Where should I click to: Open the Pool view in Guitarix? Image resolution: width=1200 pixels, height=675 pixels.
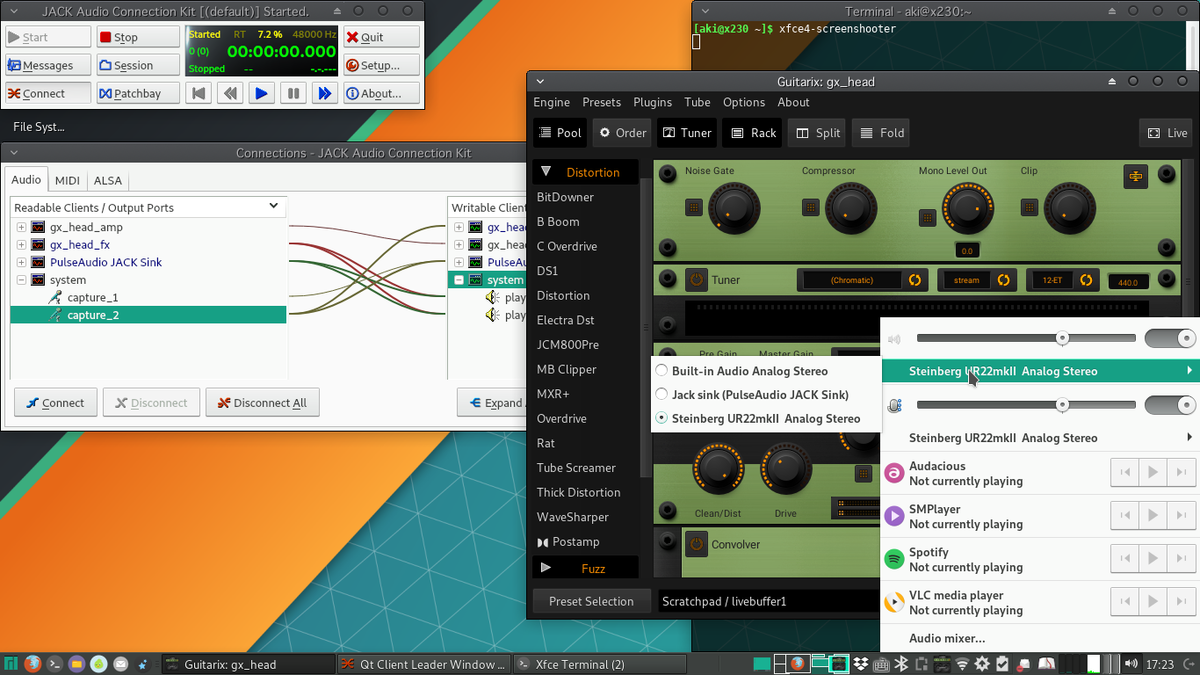560,132
